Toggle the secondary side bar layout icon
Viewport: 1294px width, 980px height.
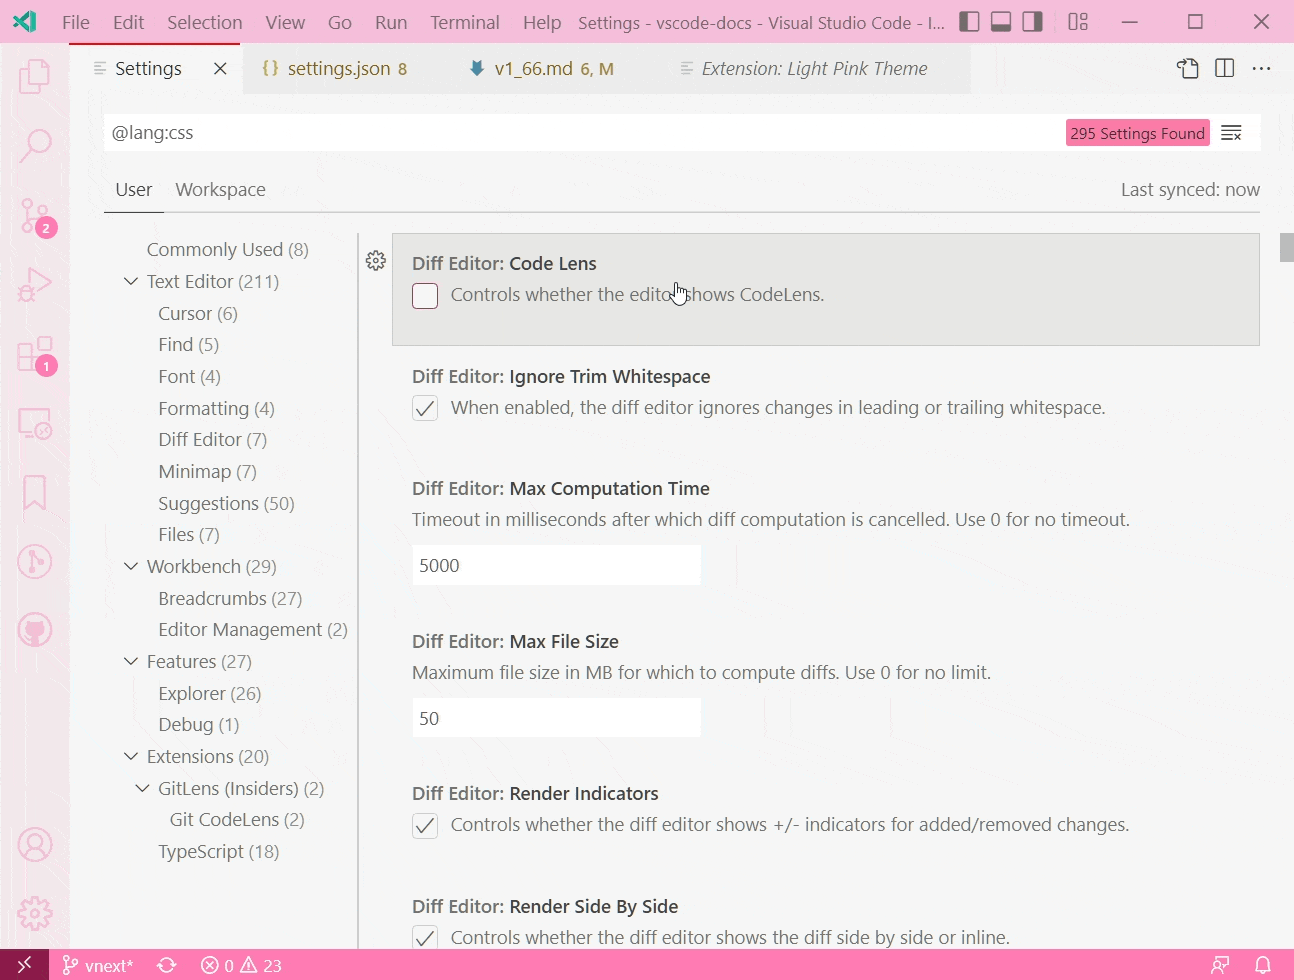click(x=1033, y=22)
